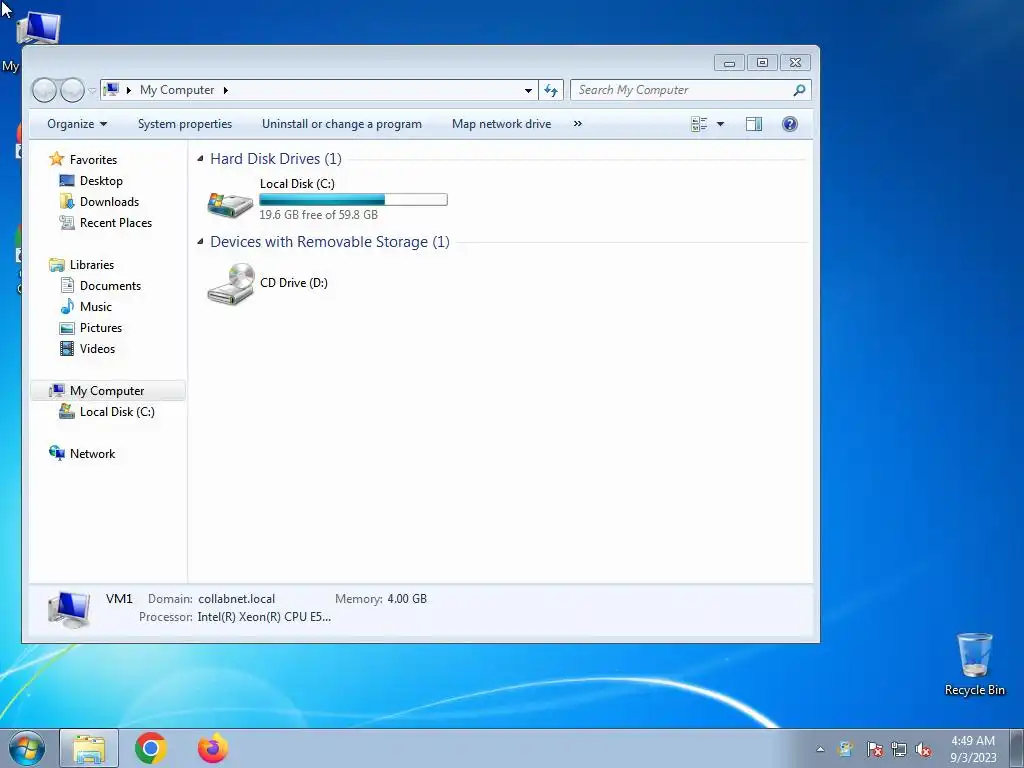
Task: Launch Google Chrome from the taskbar
Action: click(151, 748)
